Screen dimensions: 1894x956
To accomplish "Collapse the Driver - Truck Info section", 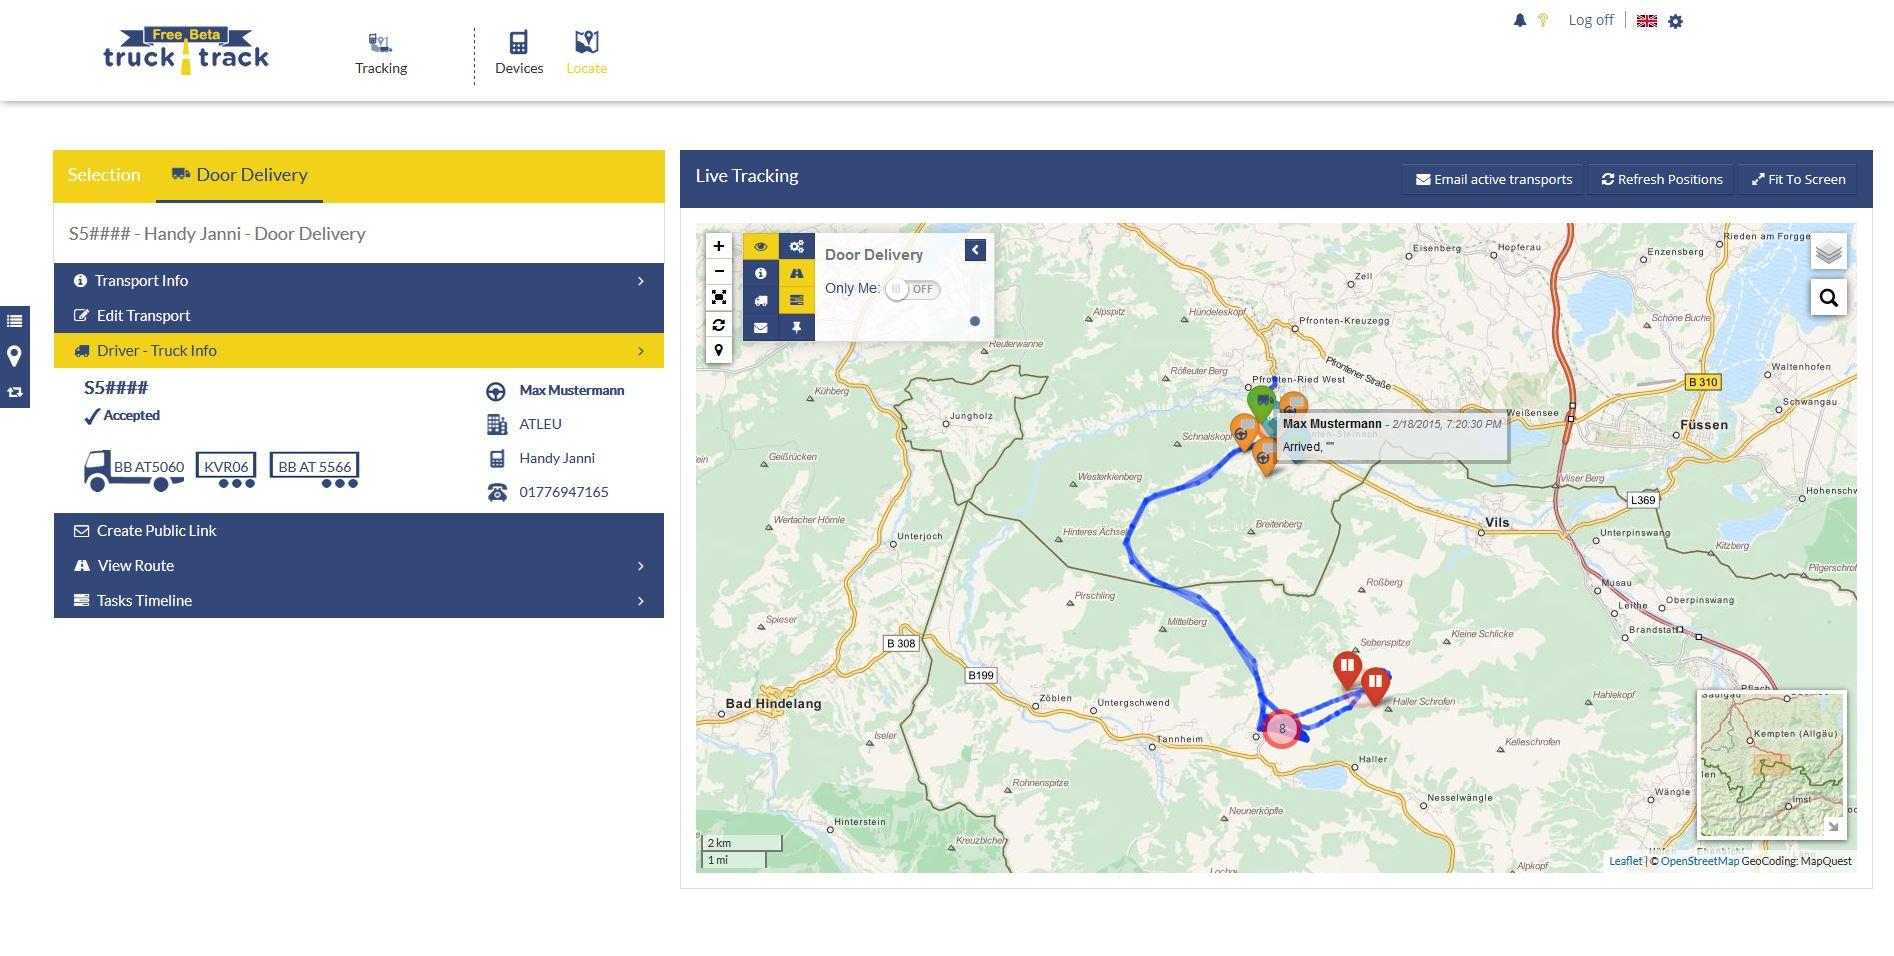I will click(x=359, y=351).
